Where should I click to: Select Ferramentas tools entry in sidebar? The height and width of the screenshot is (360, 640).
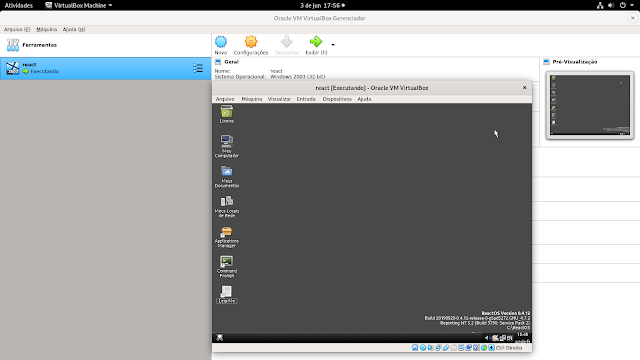[105, 45]
